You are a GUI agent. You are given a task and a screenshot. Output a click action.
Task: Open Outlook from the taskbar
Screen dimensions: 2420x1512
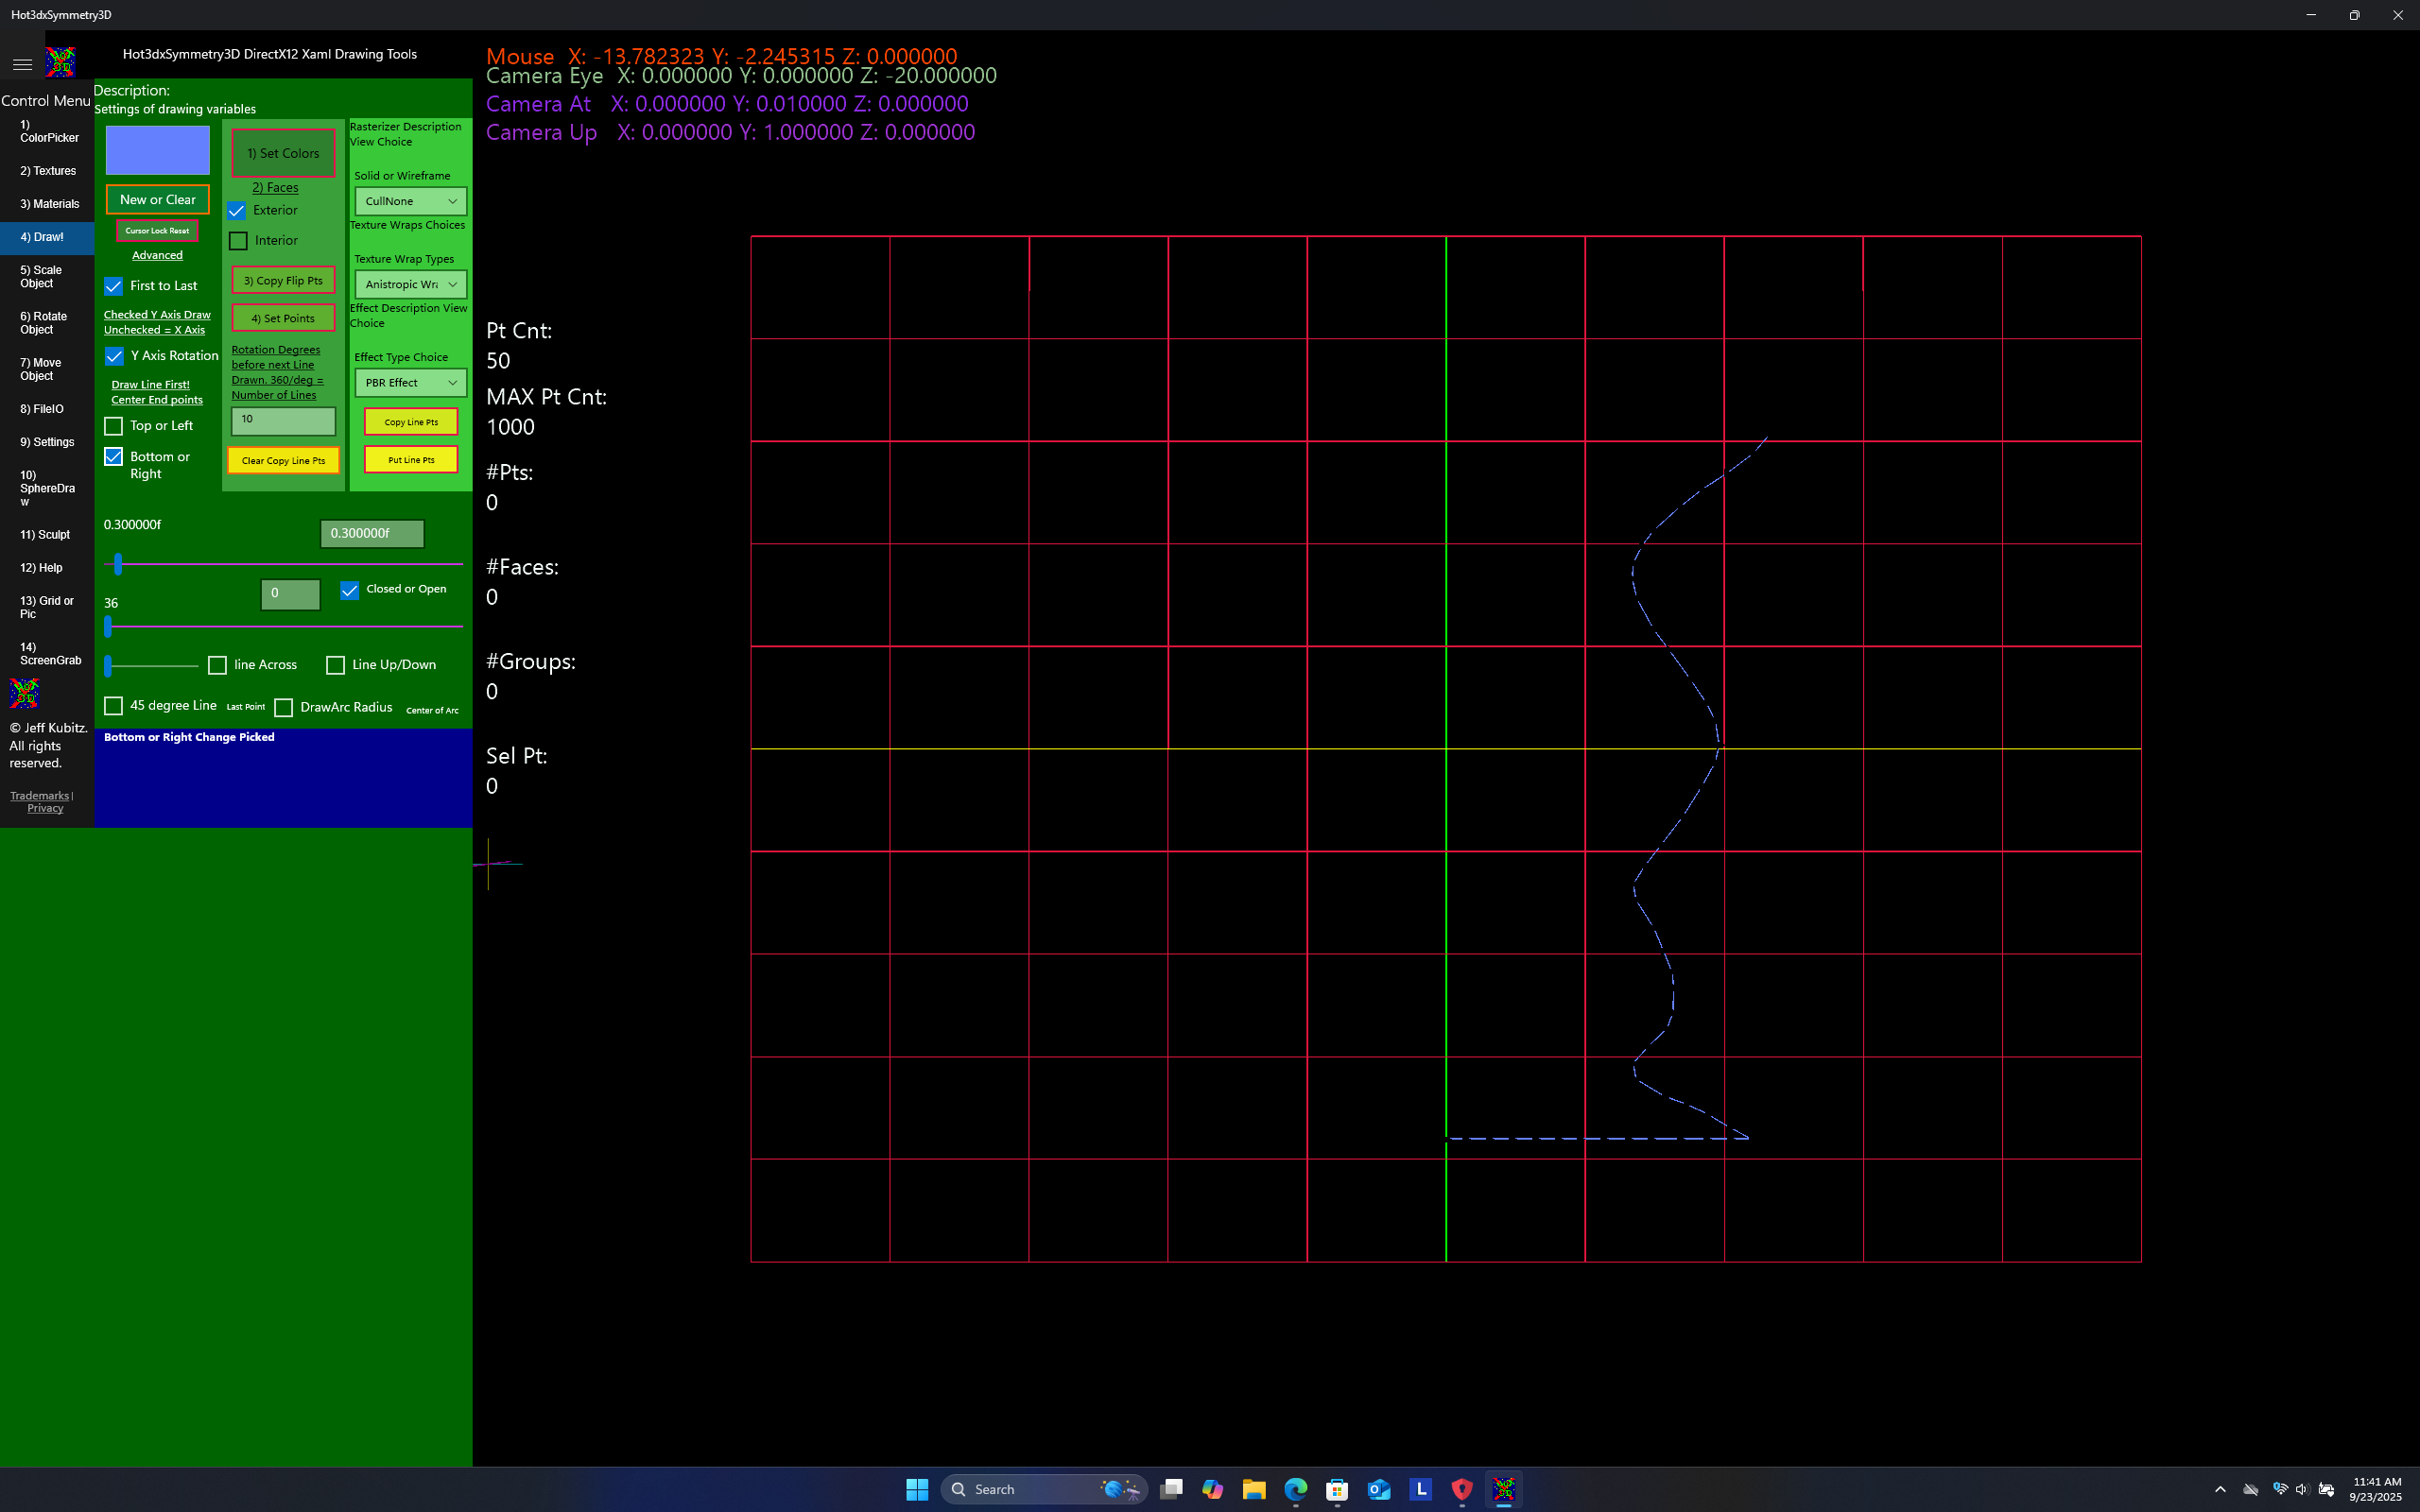tap(1380, 1489)
